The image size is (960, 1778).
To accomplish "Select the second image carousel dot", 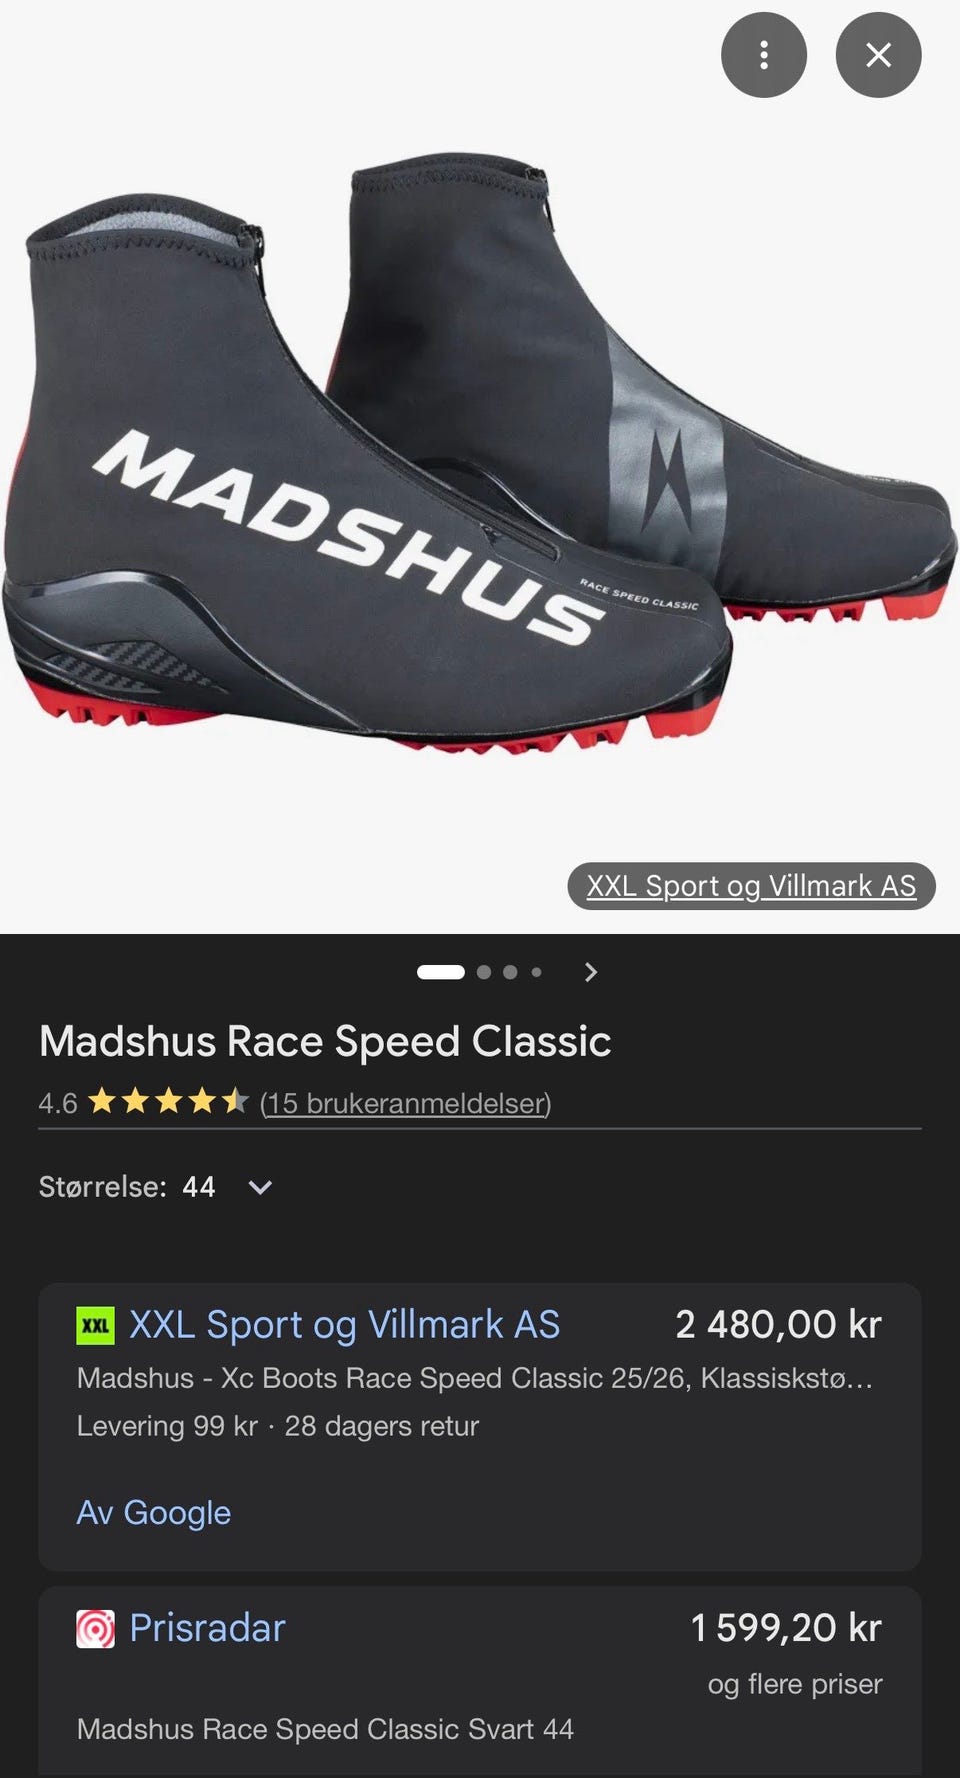I will click(x=484, y=972).
